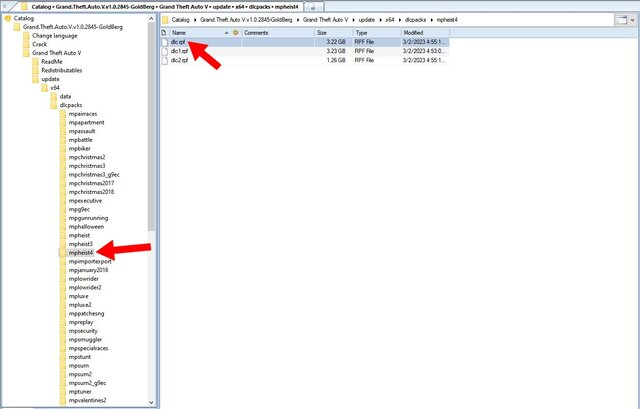
Task: Click the Catalog star icon
Action: coord(7,18)
